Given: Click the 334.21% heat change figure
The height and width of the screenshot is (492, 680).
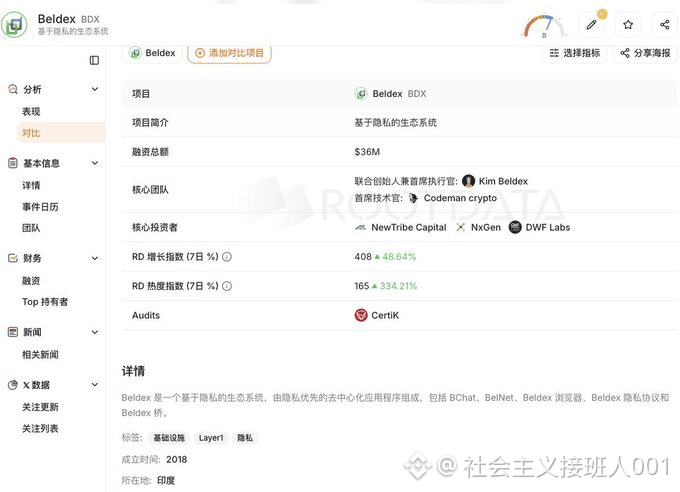Looking at the screenshot, I should pyautogui.click(x=398, y=286).
